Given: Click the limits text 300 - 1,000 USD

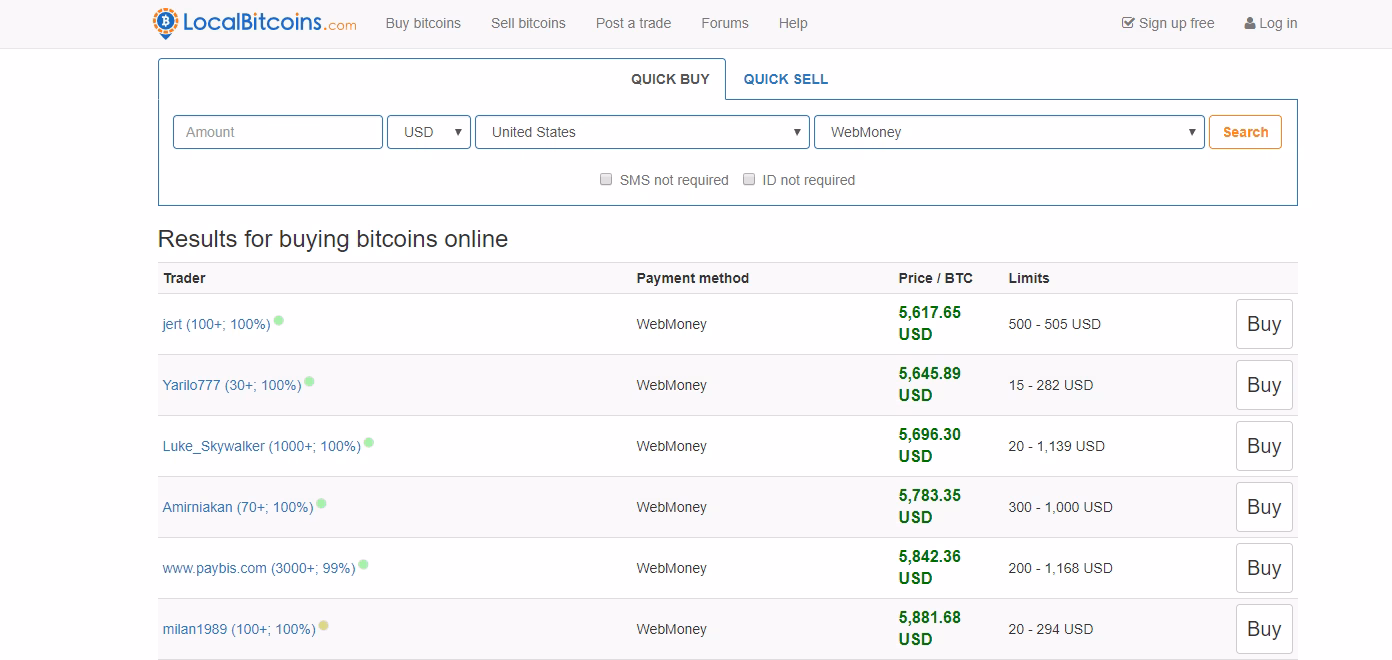Looking at the screenshot, I should coord(1061,507).
